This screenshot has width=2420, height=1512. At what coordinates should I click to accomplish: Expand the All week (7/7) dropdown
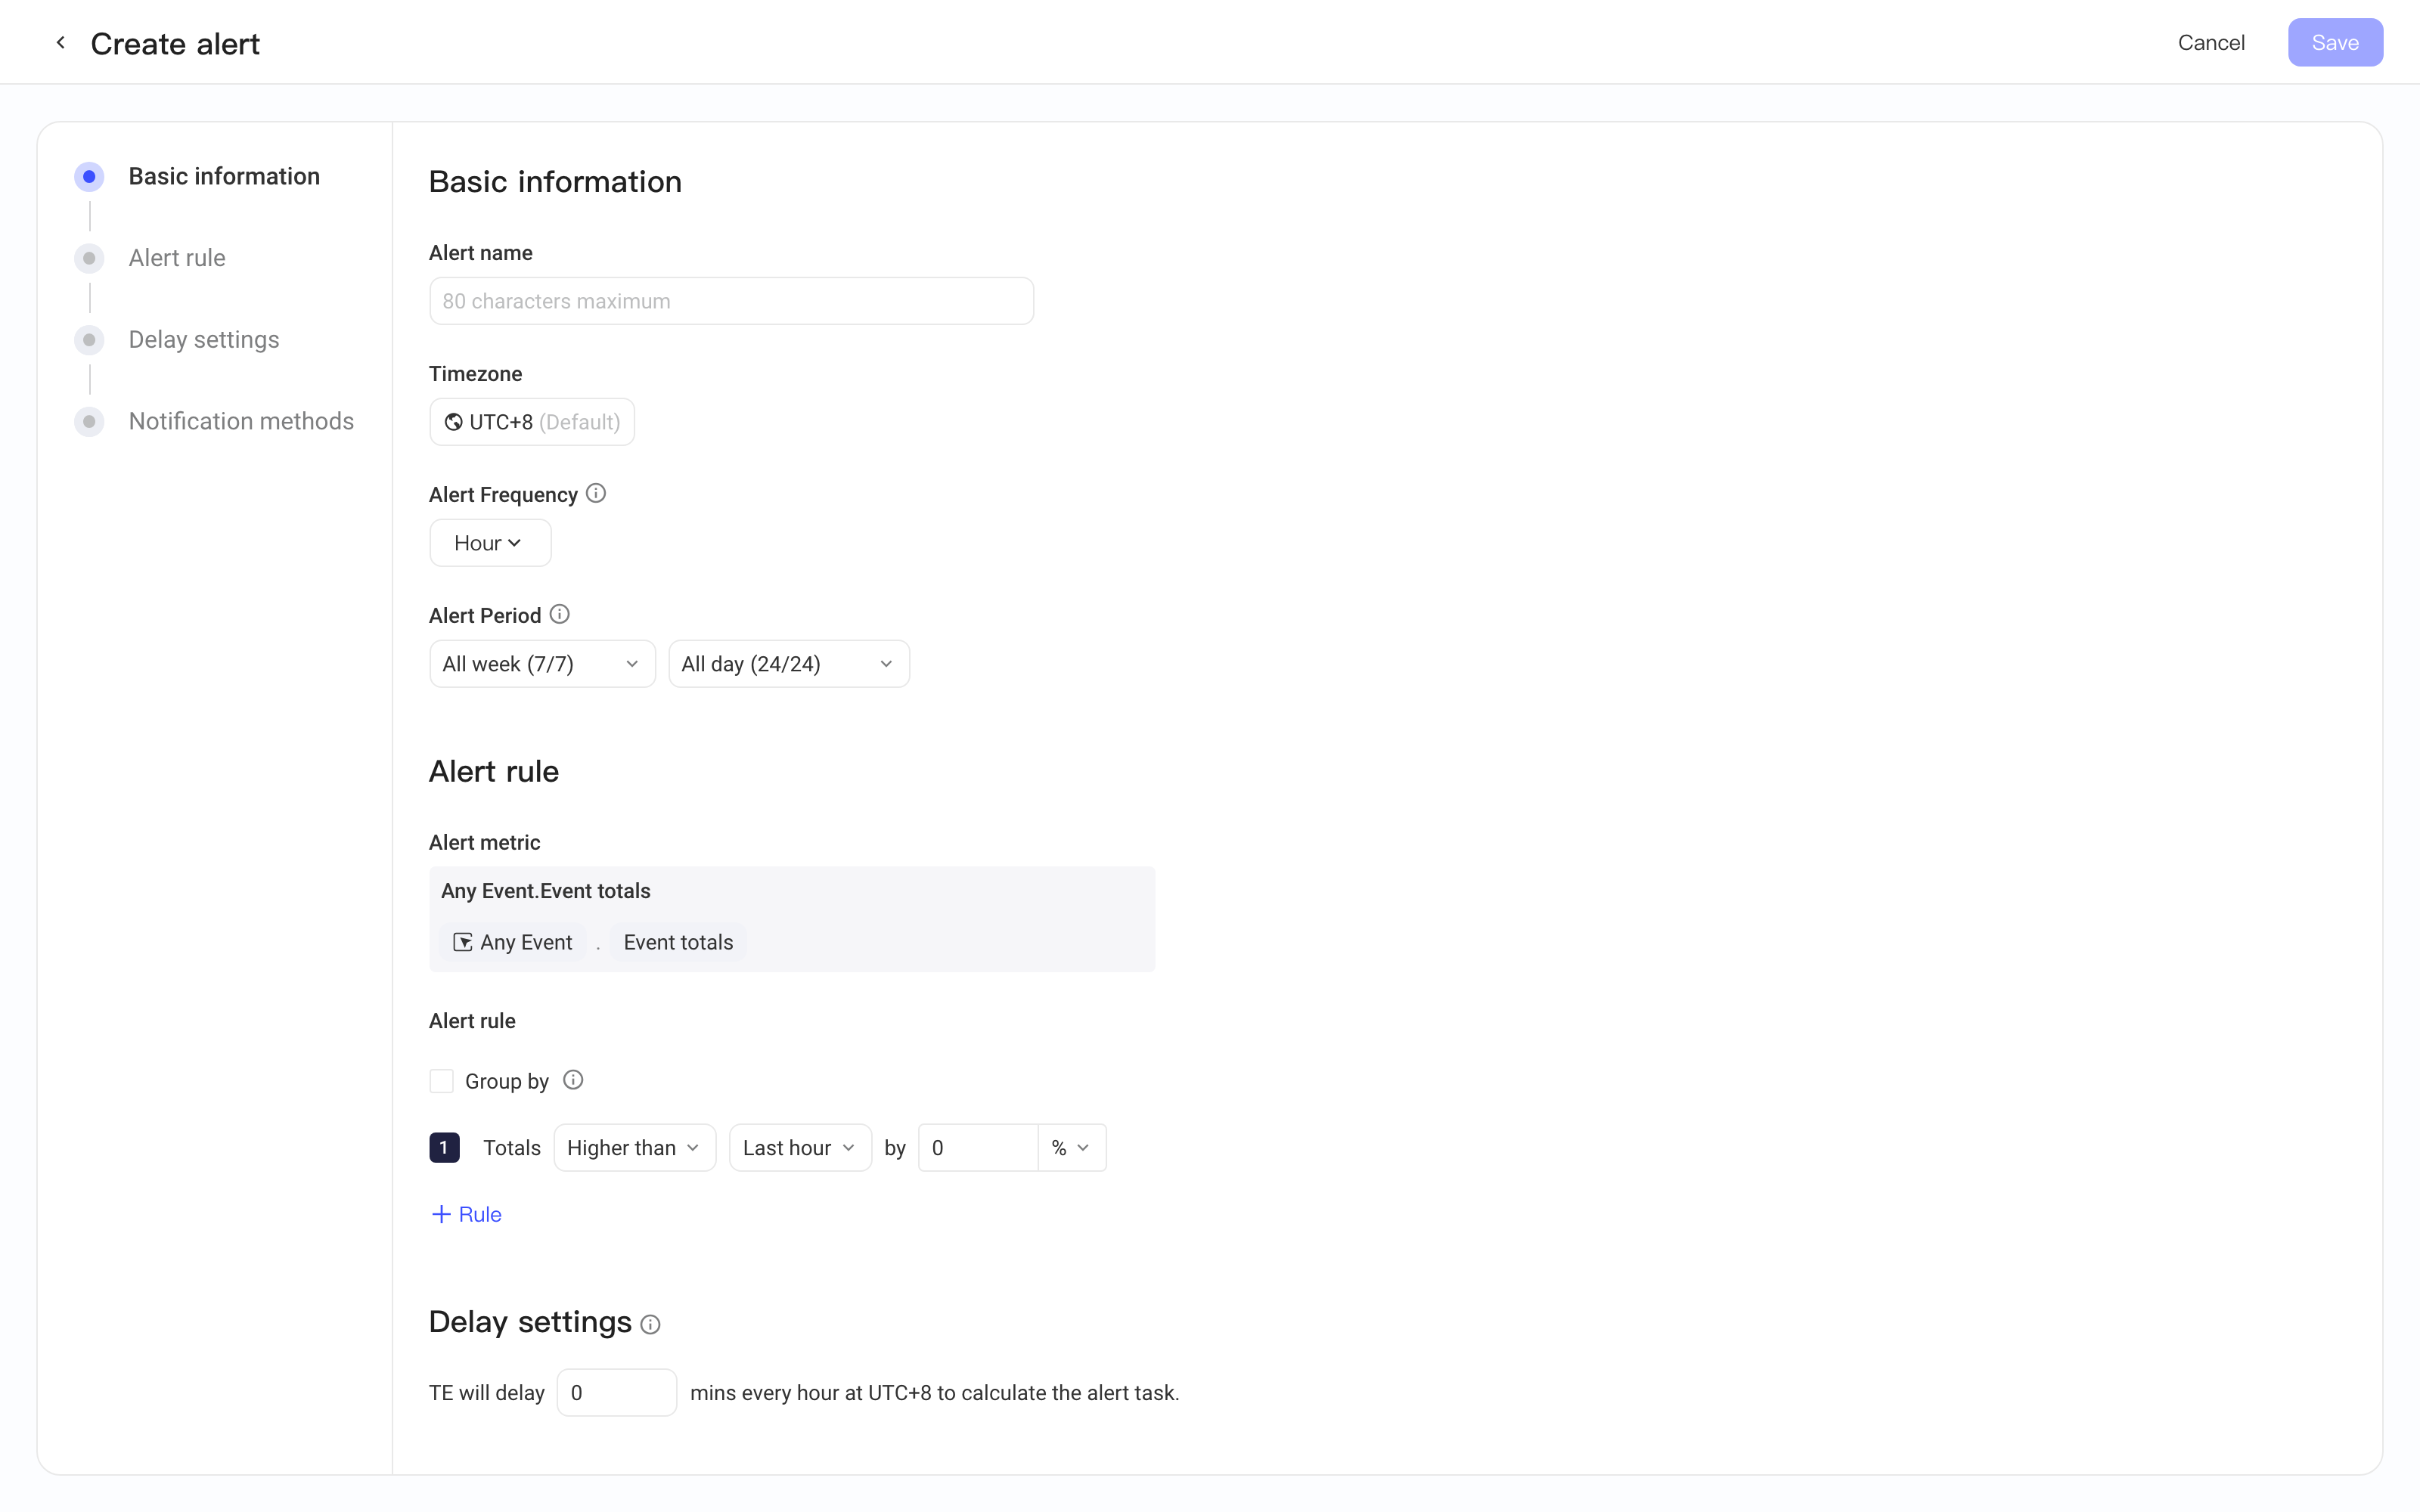[x=542, y=664]
